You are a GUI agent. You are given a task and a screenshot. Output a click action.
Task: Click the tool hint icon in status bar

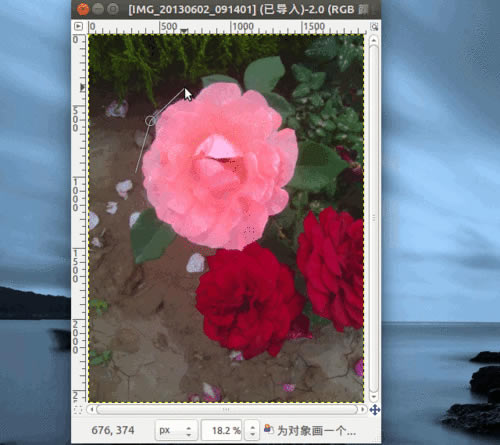click(268, 428)
